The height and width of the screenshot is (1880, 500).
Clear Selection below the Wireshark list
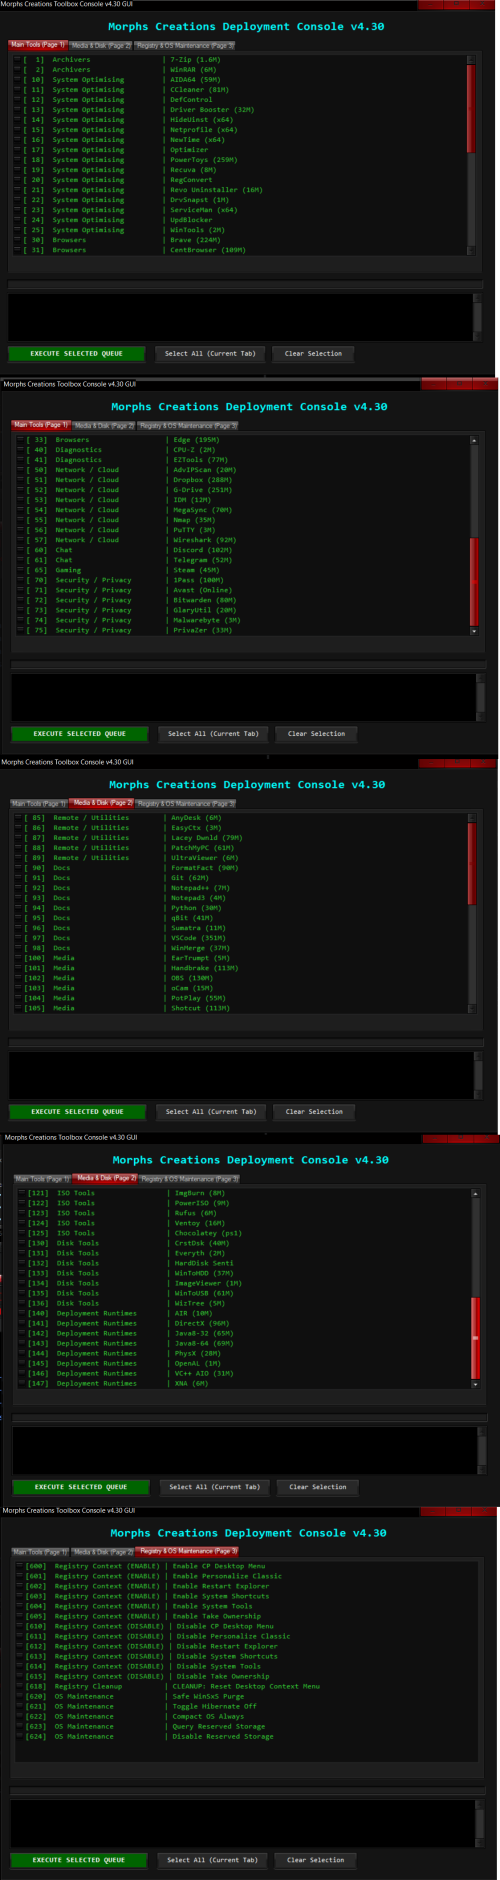(x=316, y=734)
